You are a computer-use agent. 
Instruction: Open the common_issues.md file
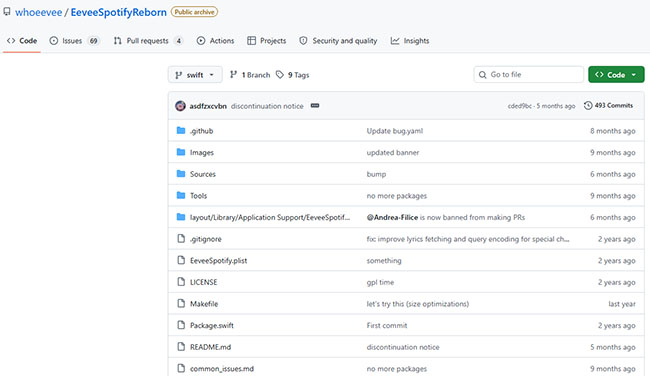[x=222, y=369]
